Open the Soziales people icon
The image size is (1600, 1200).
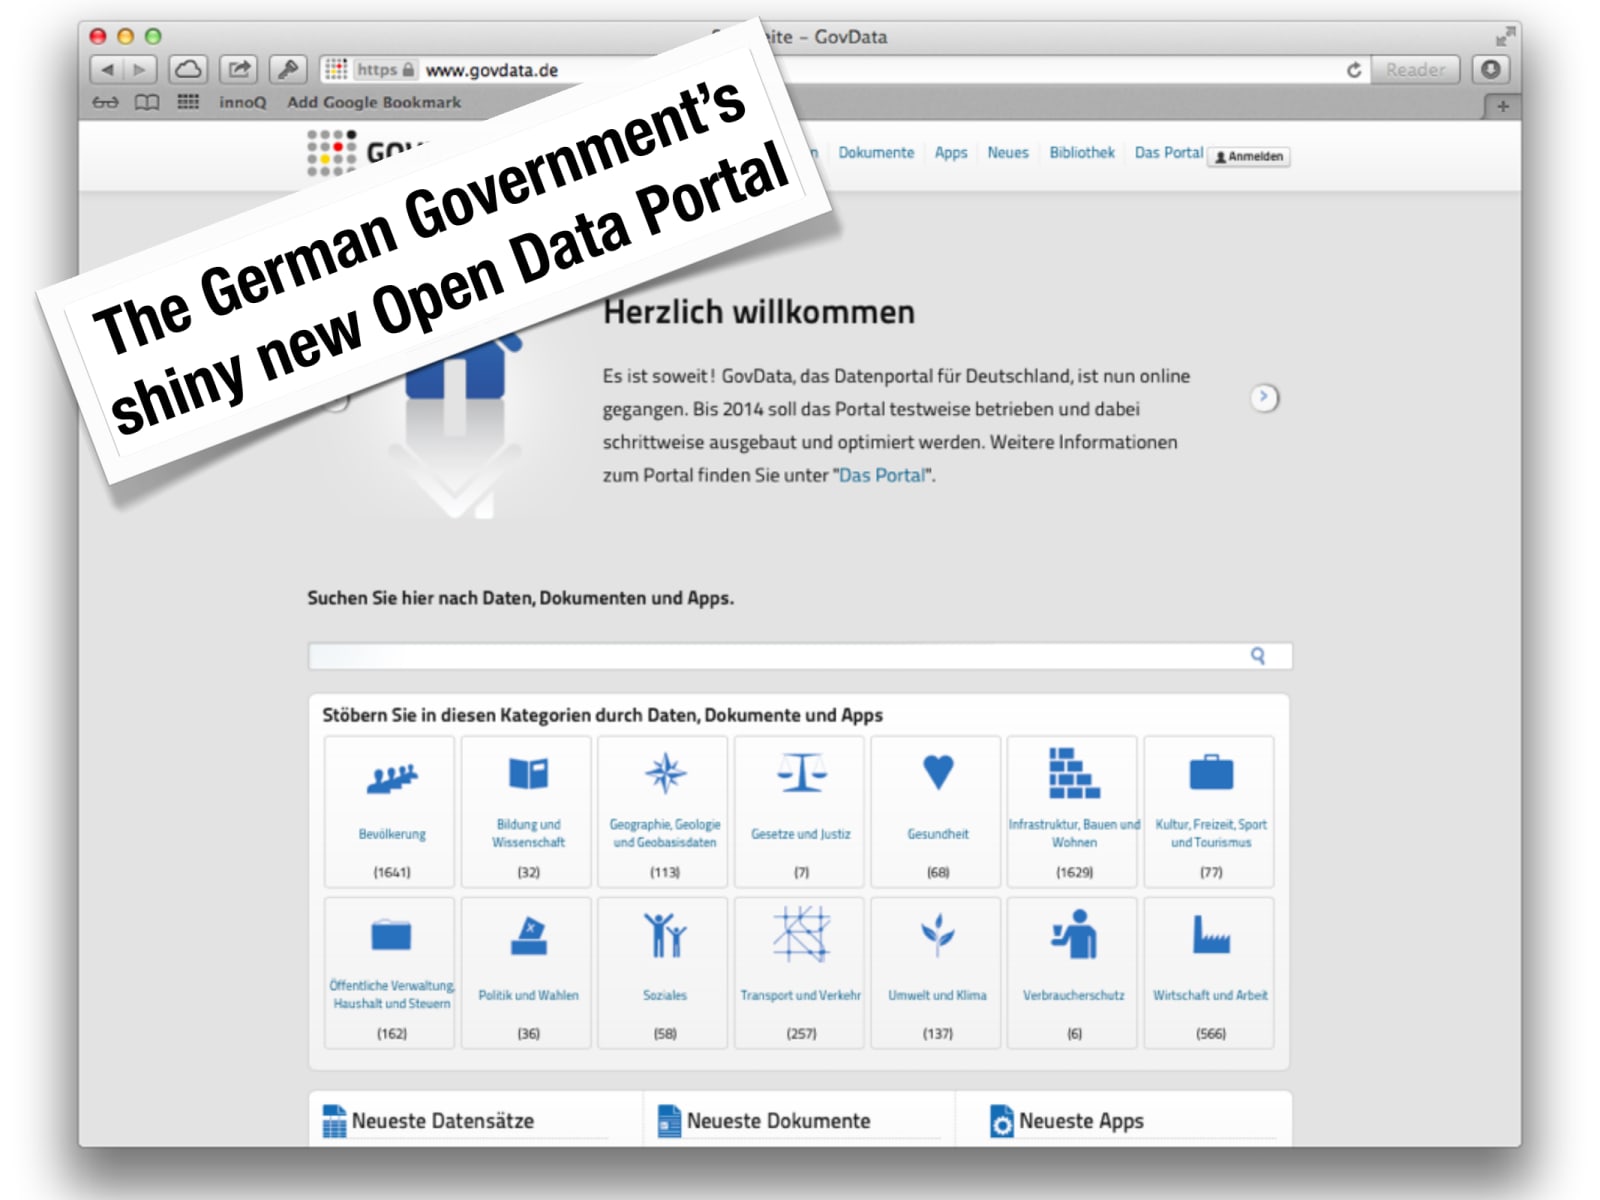click(665, 936)
